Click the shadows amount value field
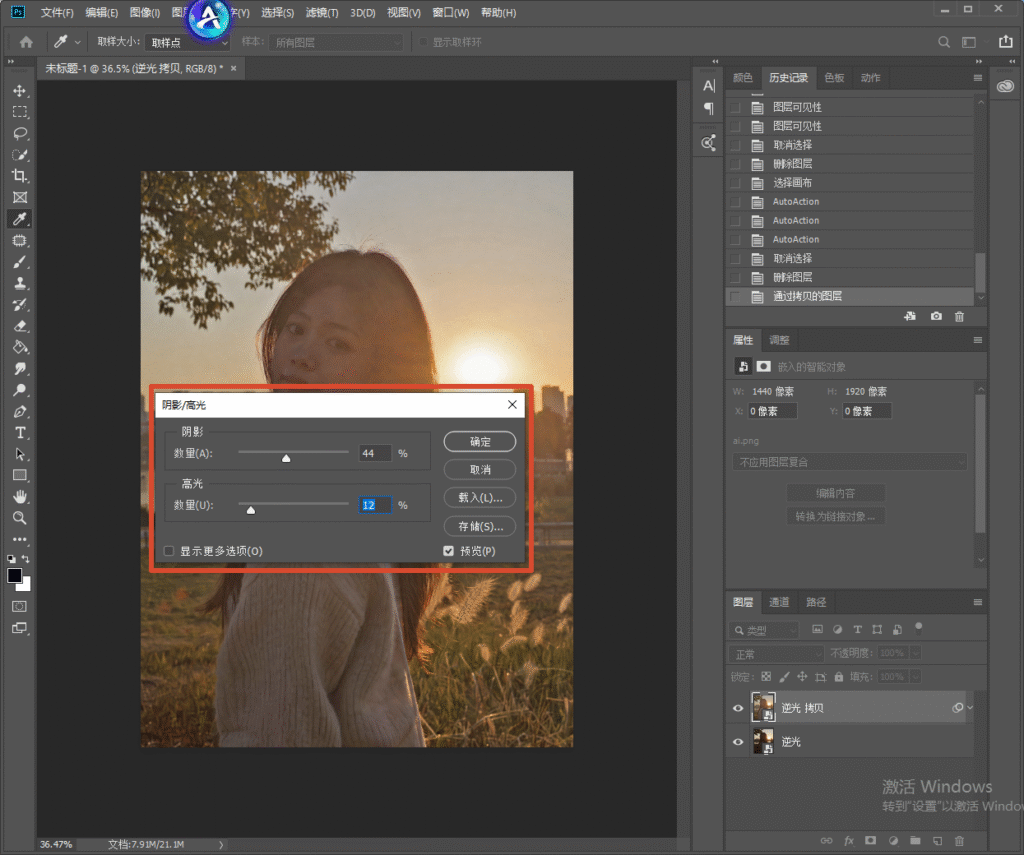The height and width of the screenshot is (855, 1024). click(376, 453)
